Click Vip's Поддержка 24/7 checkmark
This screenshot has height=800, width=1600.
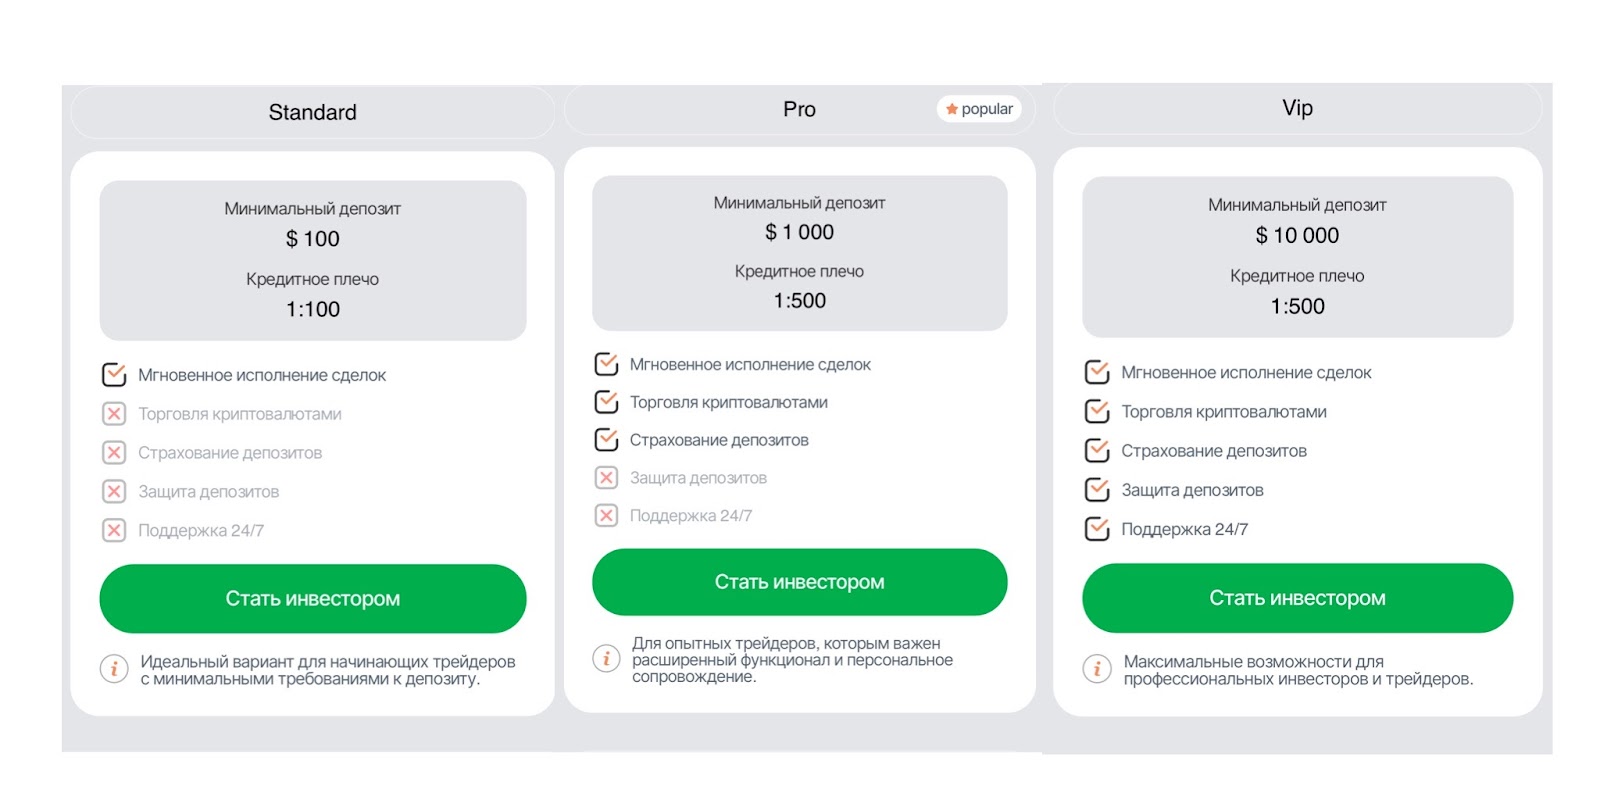tap(1097, 529)
